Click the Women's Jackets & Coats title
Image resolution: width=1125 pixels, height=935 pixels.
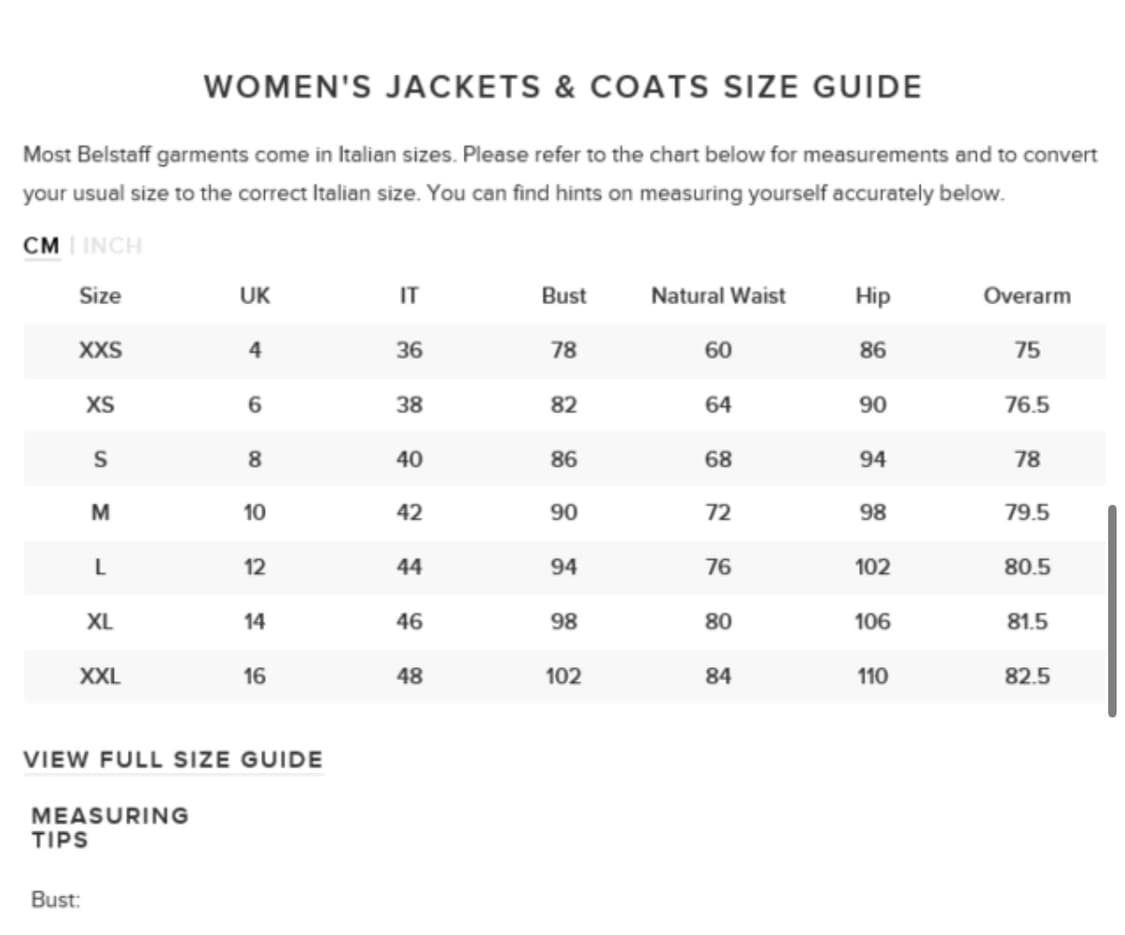(x=562, y=87)
